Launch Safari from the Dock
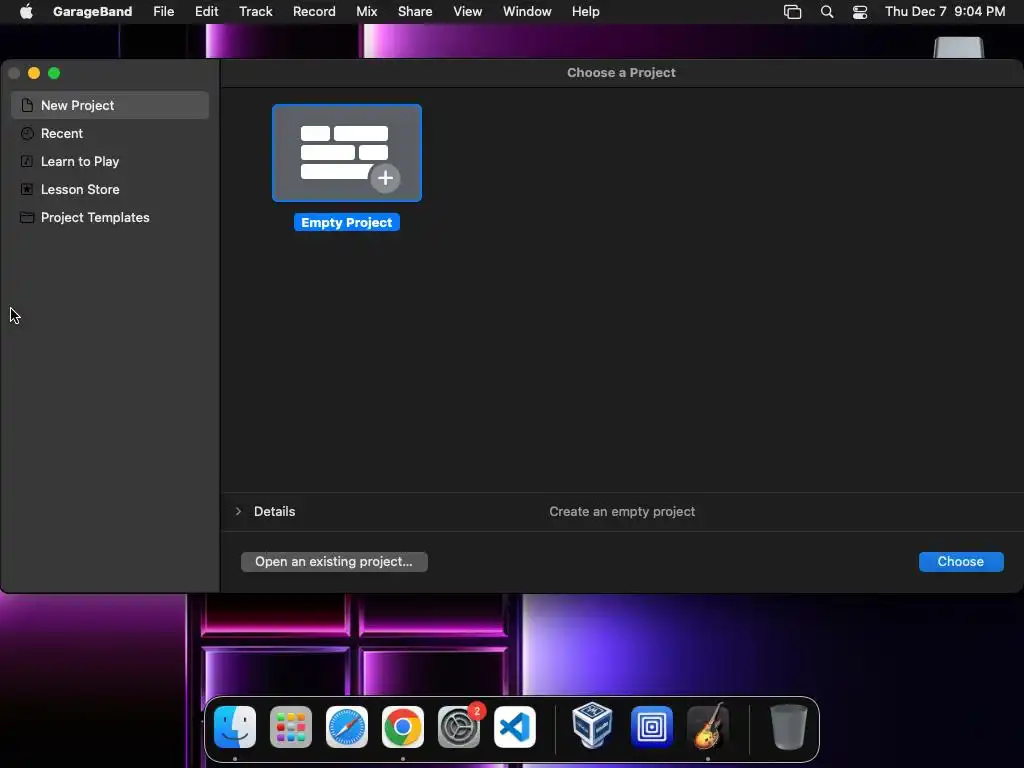Image resolution: width=1024 pixels, height=768 pixels. (347, 727)
